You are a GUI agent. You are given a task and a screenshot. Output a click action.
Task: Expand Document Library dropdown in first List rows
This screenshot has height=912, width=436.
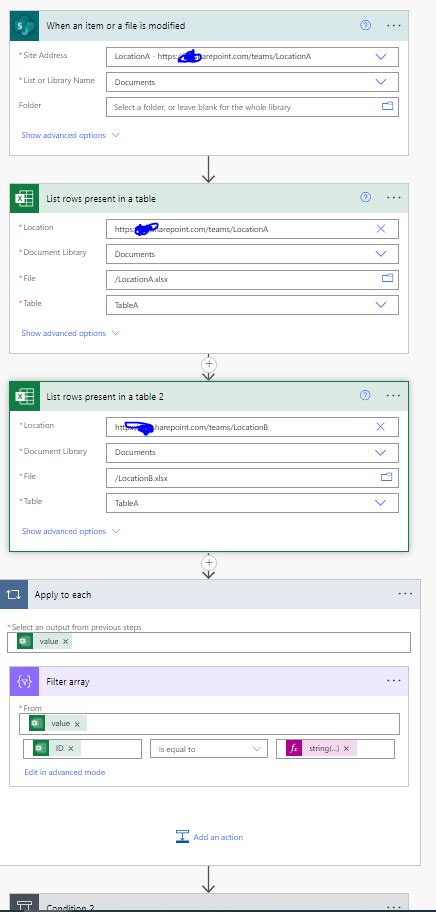[x=381, y=254]
